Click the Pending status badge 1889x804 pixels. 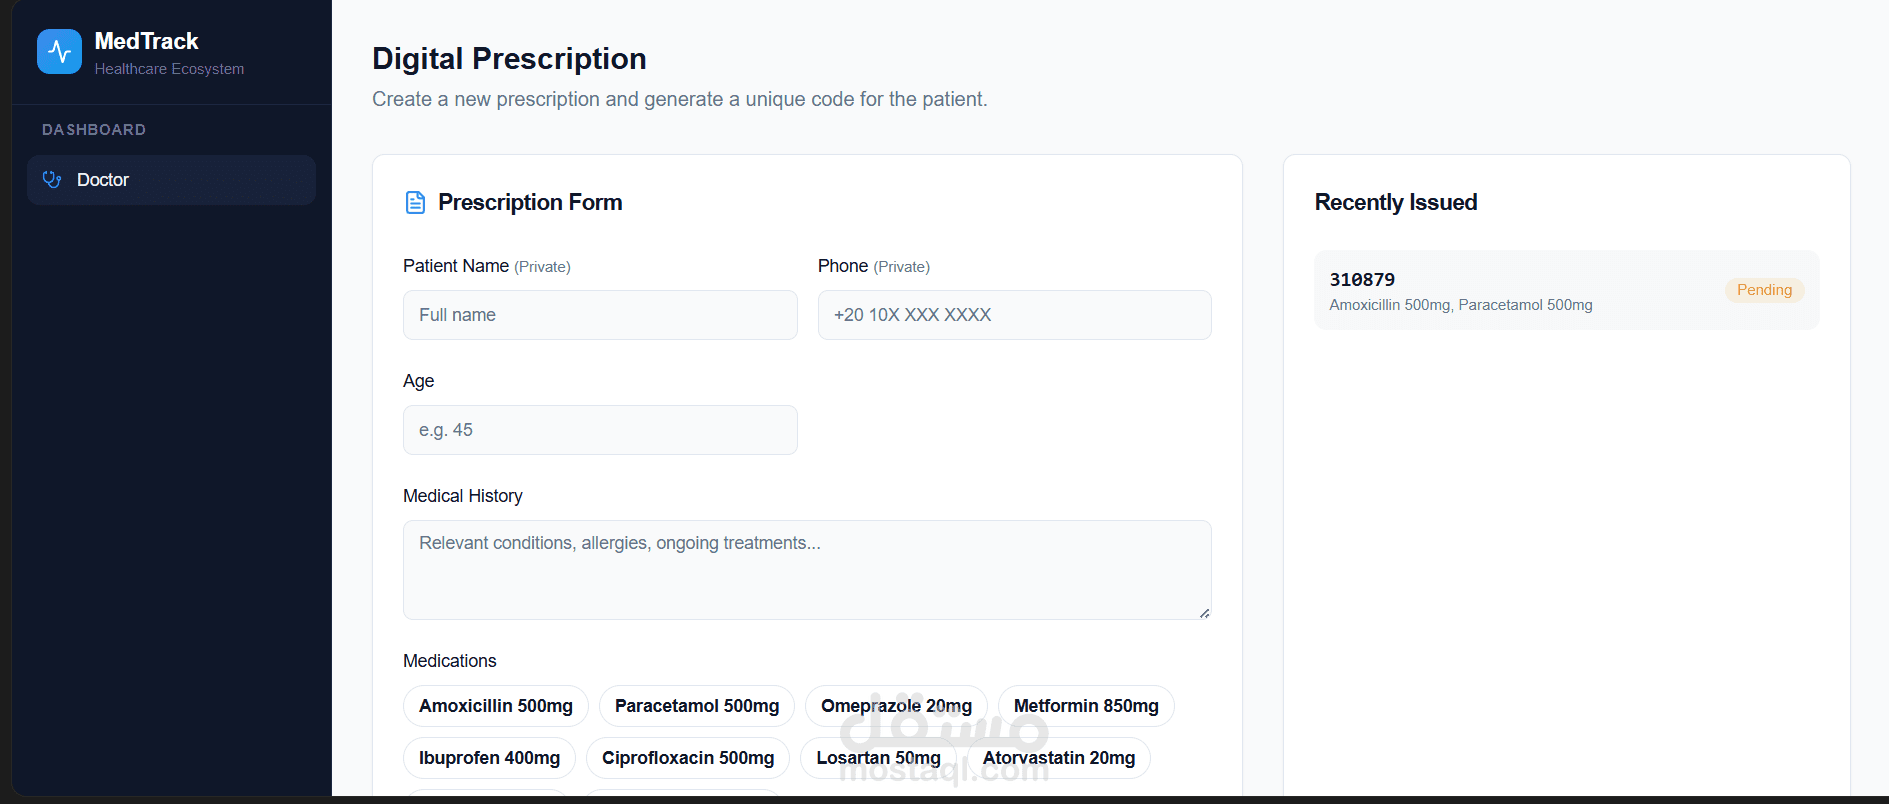[x=1764, y=290]
